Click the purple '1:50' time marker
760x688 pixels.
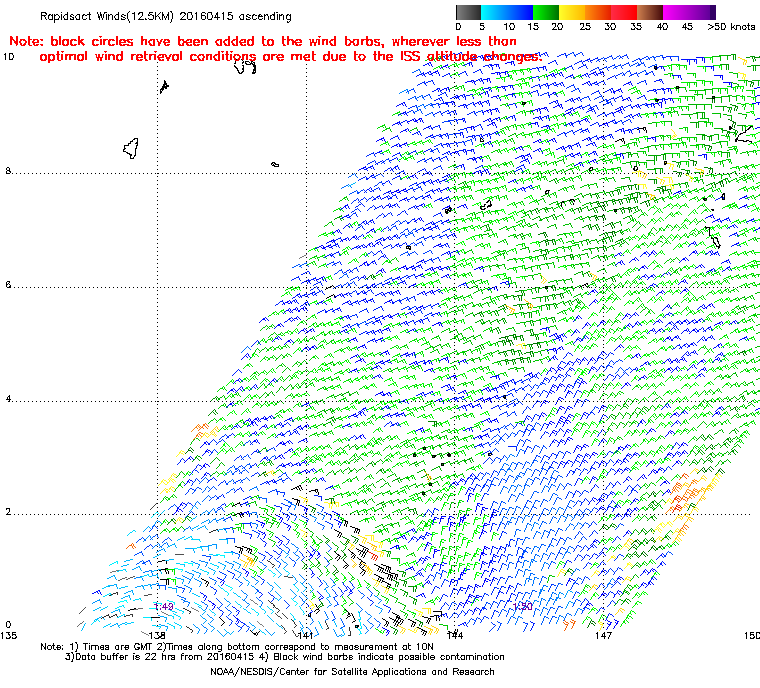click(x=522, y=607)
